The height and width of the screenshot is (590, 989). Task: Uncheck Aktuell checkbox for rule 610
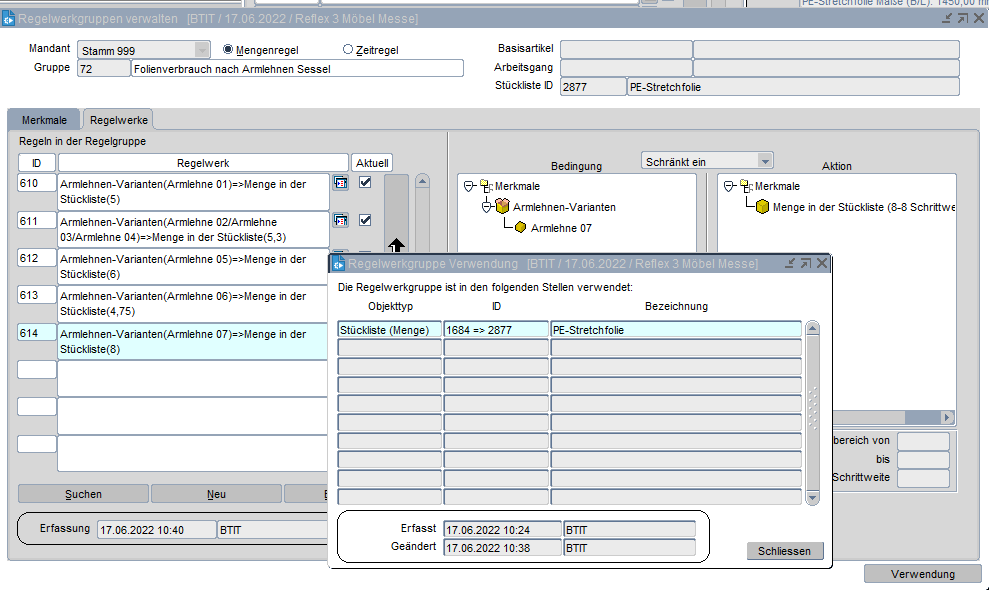(365, 183)
